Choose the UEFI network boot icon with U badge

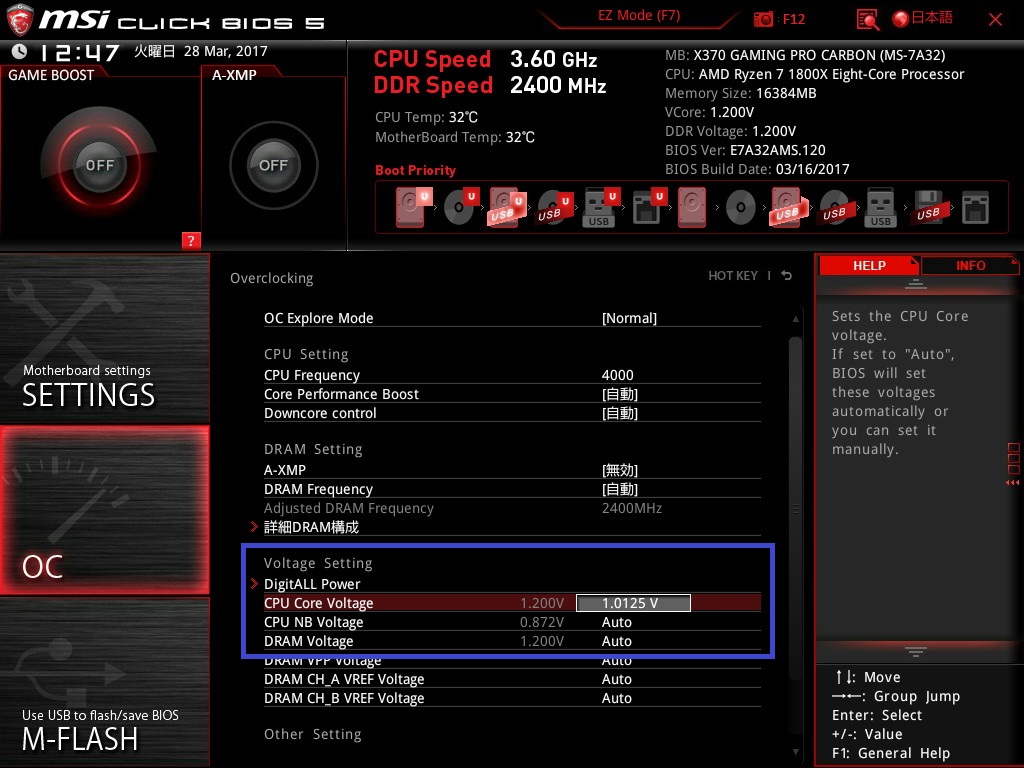click(x=648, y=207)
